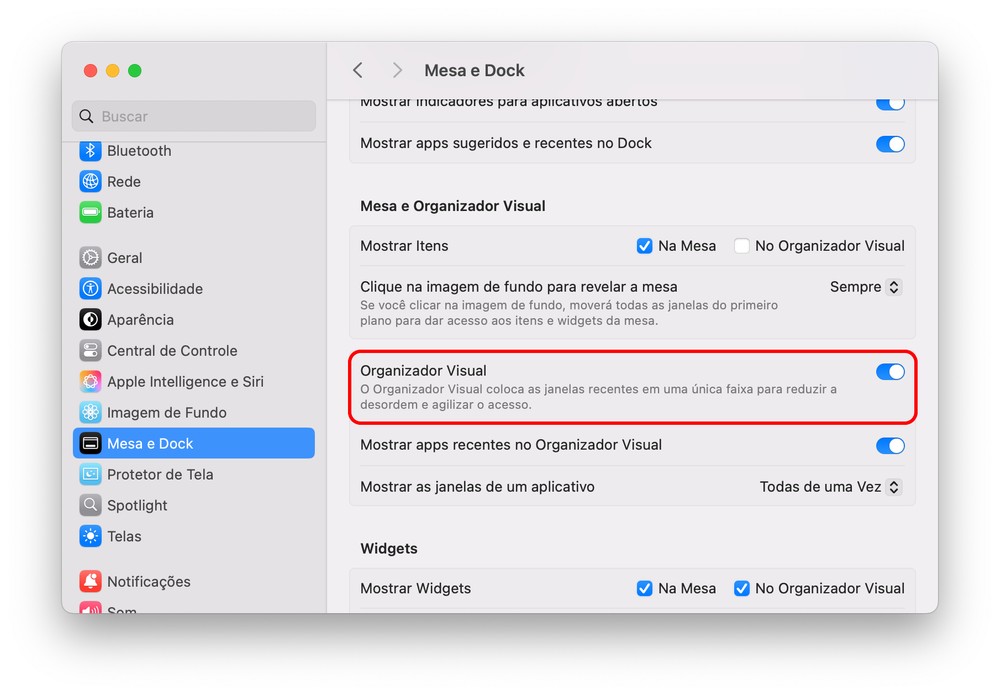Click the Central de Controle icon

[90, 351]
